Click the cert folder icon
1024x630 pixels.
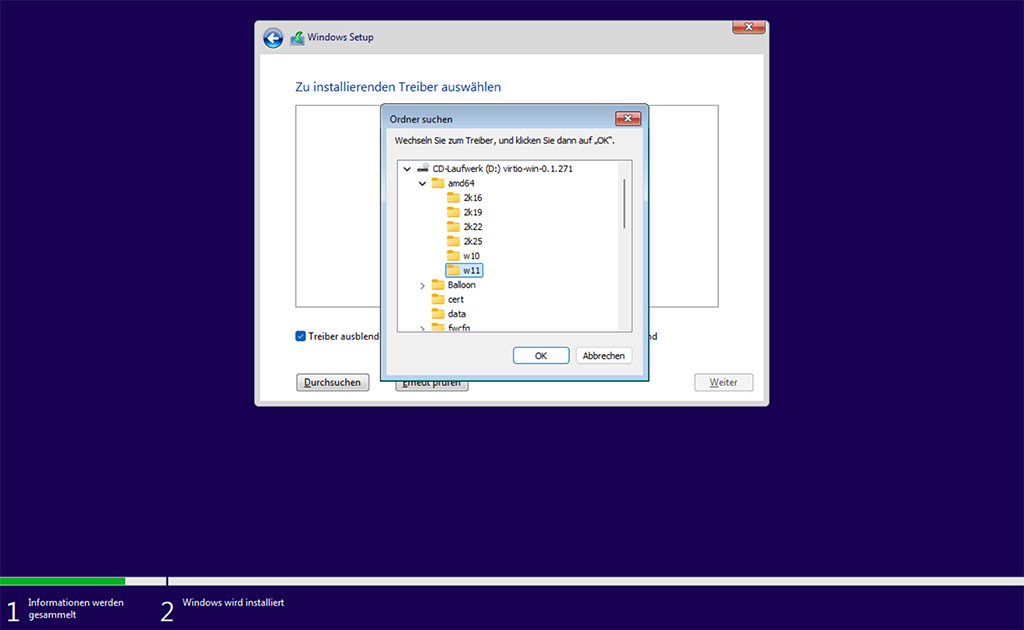(x=438, y=299)
